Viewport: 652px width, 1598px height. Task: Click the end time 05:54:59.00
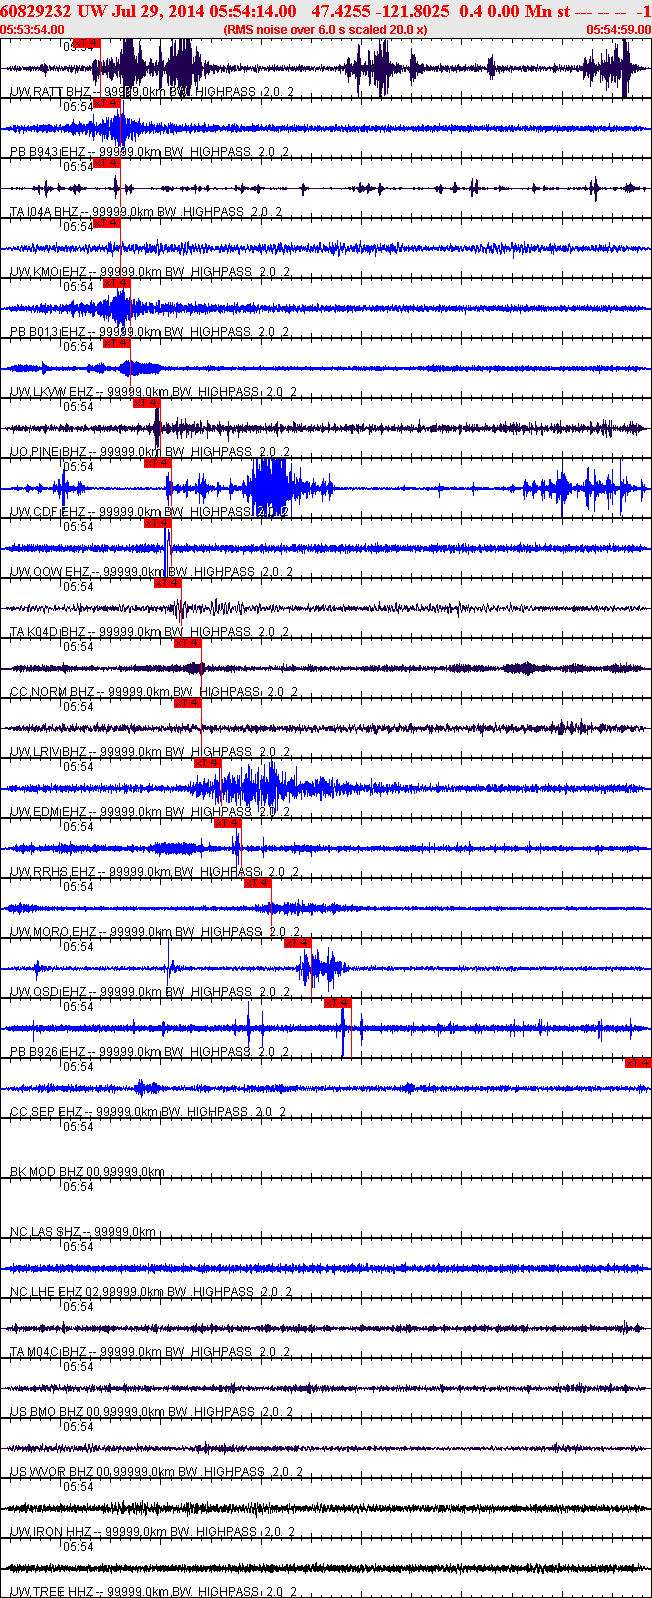coord(618,30)
